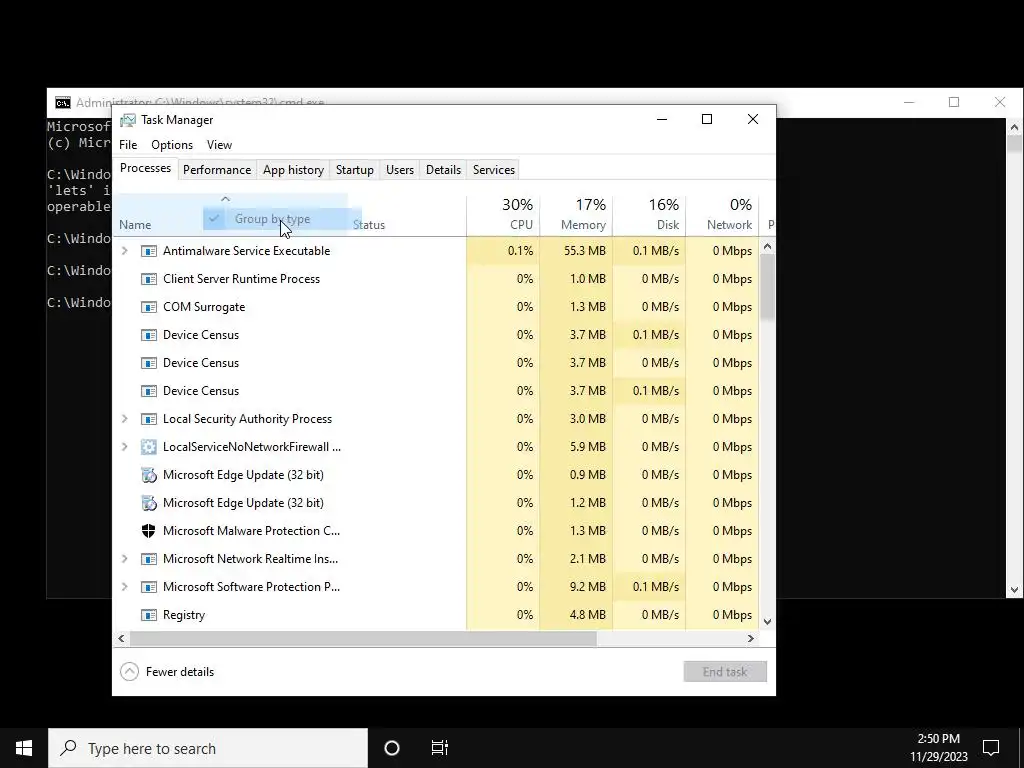Click the Antimalware Service Executable process icon
Screen dimensions: 1024x768
click(149, 251)
